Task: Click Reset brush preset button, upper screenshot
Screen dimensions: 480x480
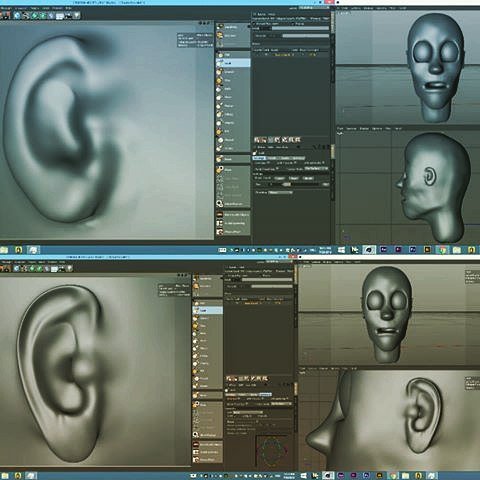Action: coord(308,178)
